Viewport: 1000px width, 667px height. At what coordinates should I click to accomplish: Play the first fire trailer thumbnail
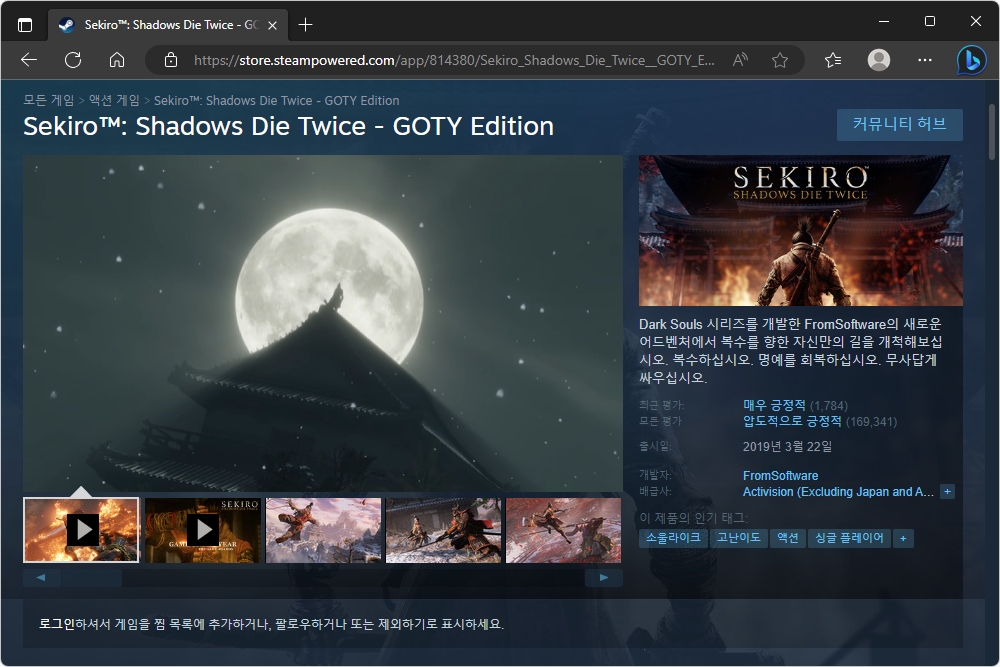(x=81, y=530)
